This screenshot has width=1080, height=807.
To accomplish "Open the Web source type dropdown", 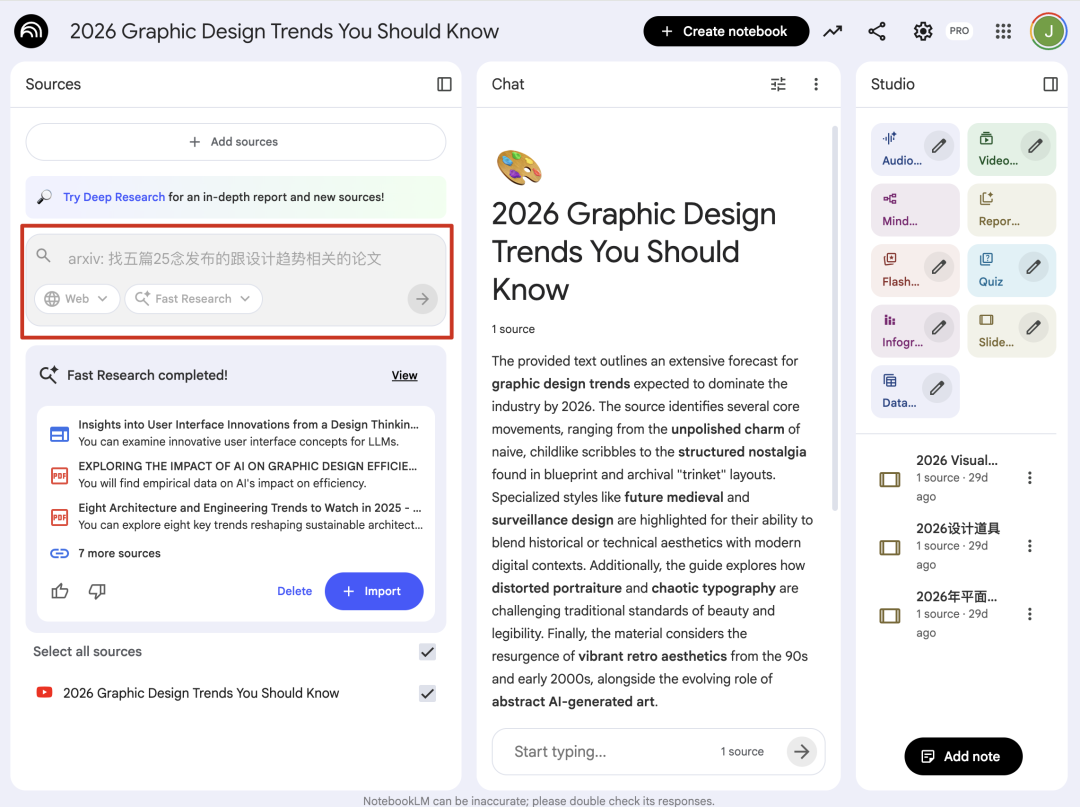I will pos(77,299).
